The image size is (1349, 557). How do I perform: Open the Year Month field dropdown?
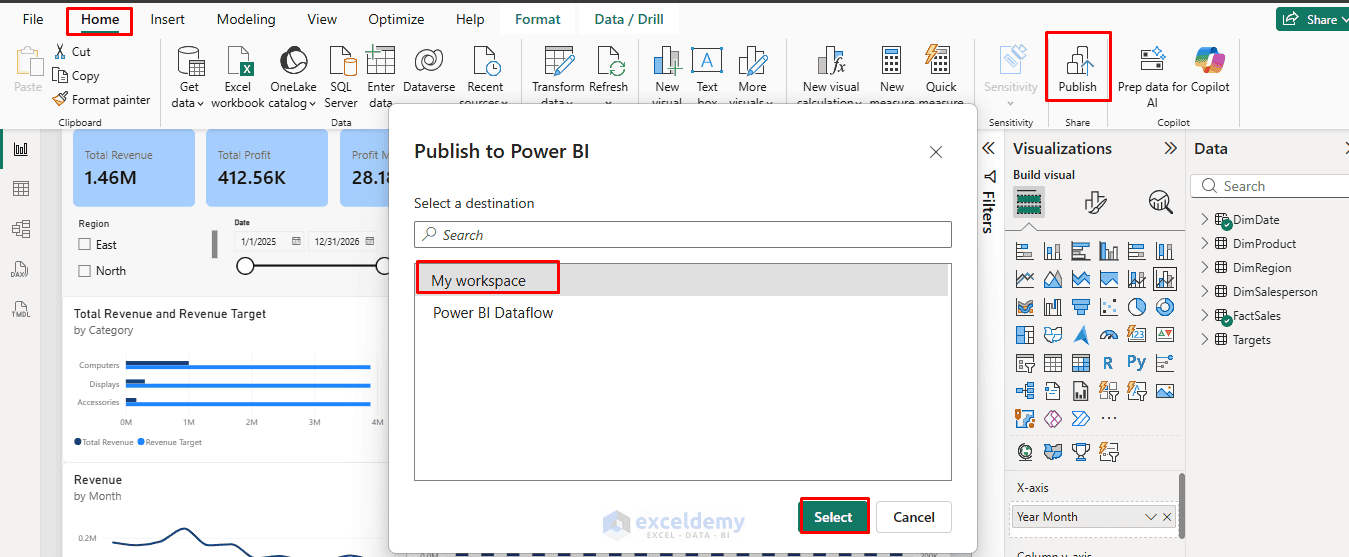point(1150,517)
